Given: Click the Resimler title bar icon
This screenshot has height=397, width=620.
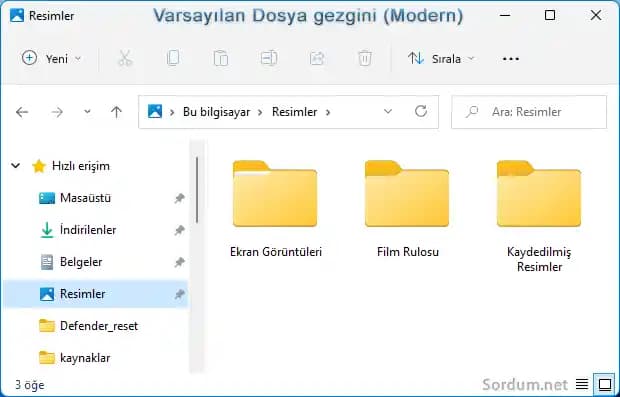Looking at the screenshot, I should click(17, 15).
